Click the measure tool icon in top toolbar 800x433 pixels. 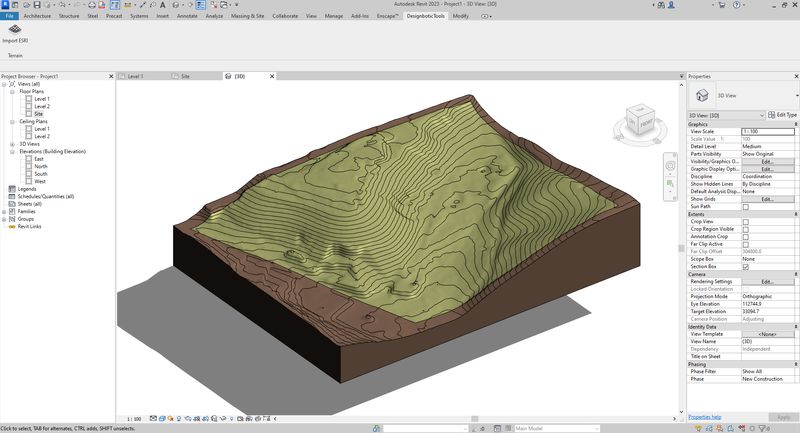click(128, 5)
